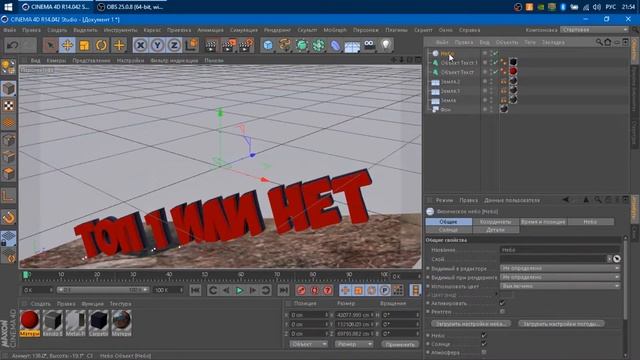Open the deformer objects icon
Viewport: 640px width, 360px height.
[x=335, y=45]
